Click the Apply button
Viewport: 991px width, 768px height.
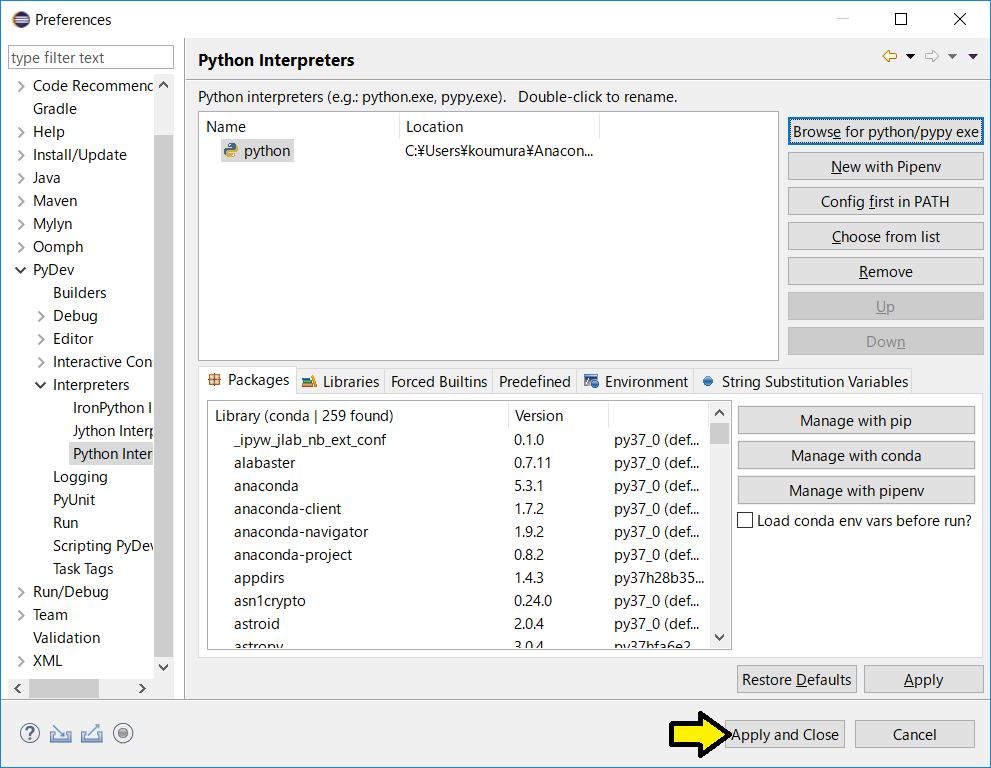point(923,680)
